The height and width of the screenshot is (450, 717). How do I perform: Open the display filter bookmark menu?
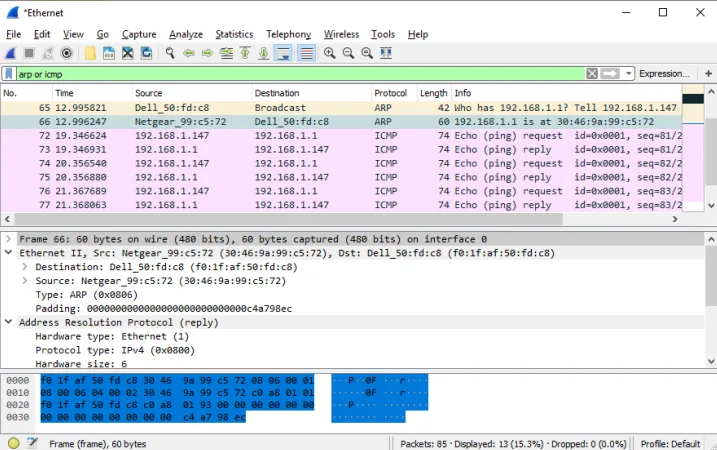tap(9, 74)
